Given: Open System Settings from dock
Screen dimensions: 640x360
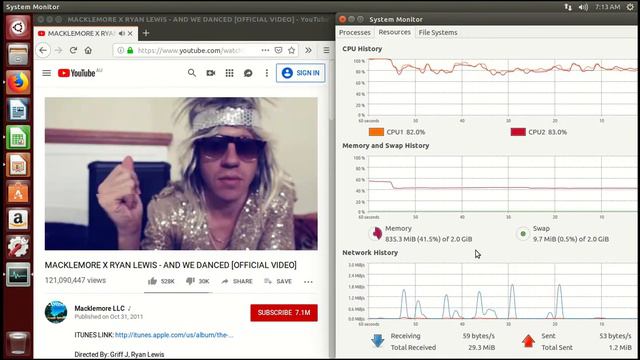Looking at the screenshot, I should [x=18, y=247].
